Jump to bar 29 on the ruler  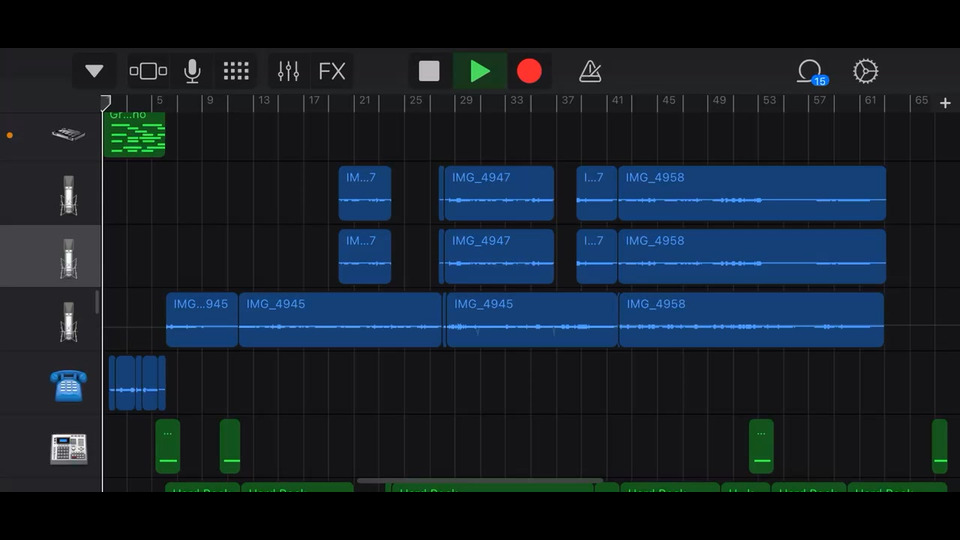(467, 100)
